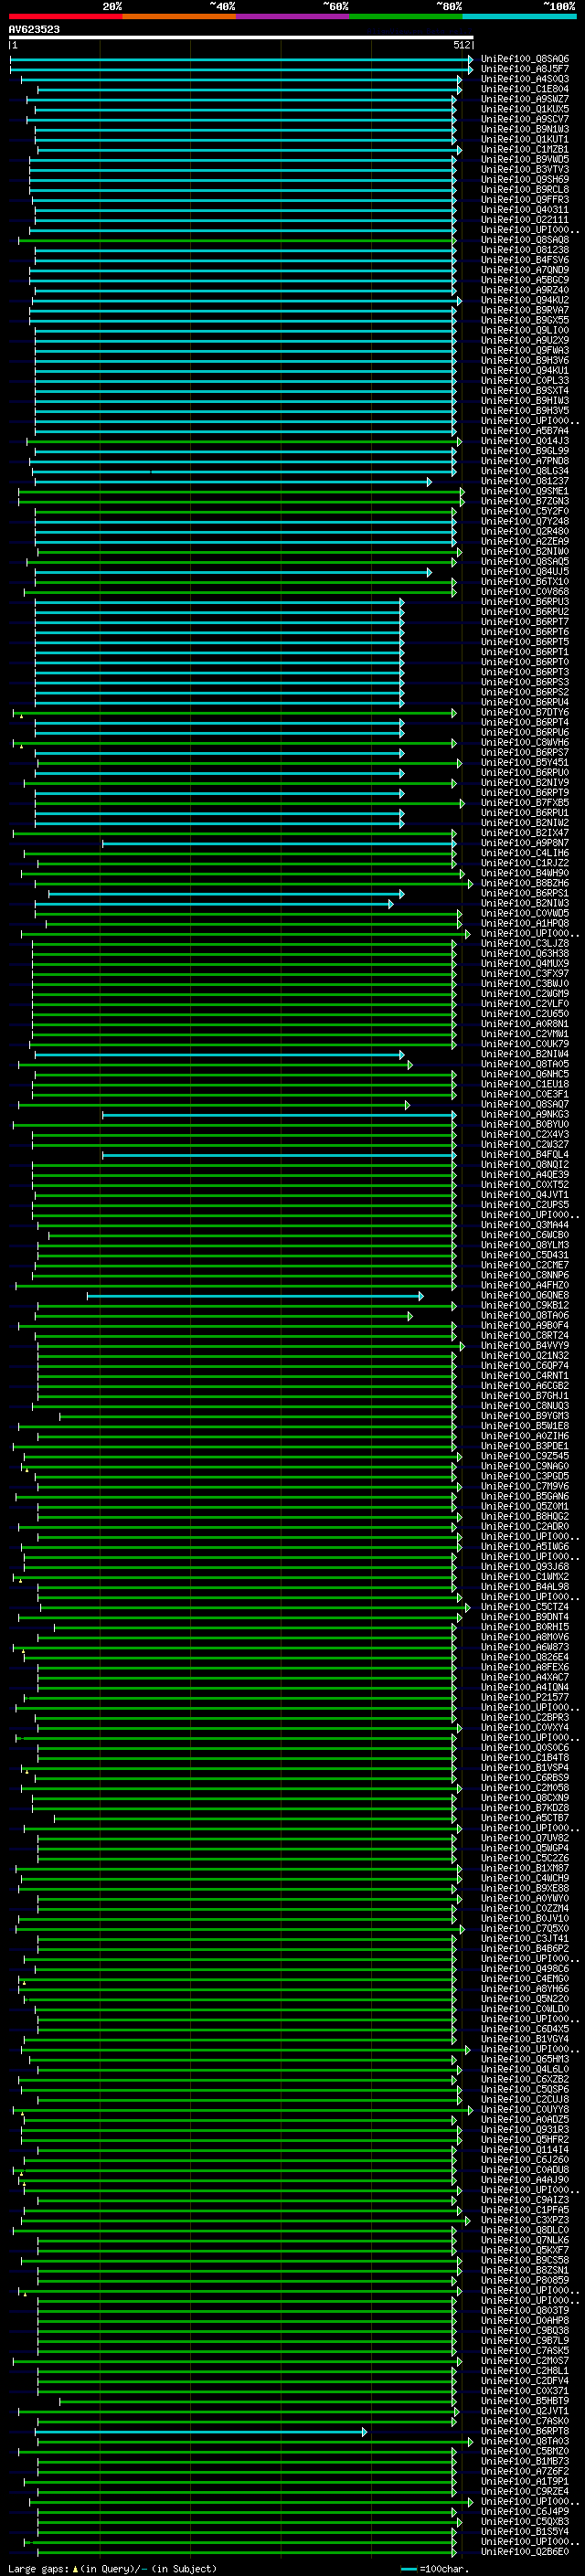
Task: Select UniRef100_C5Y2F0 label
Action: click(x=524, y=511)
